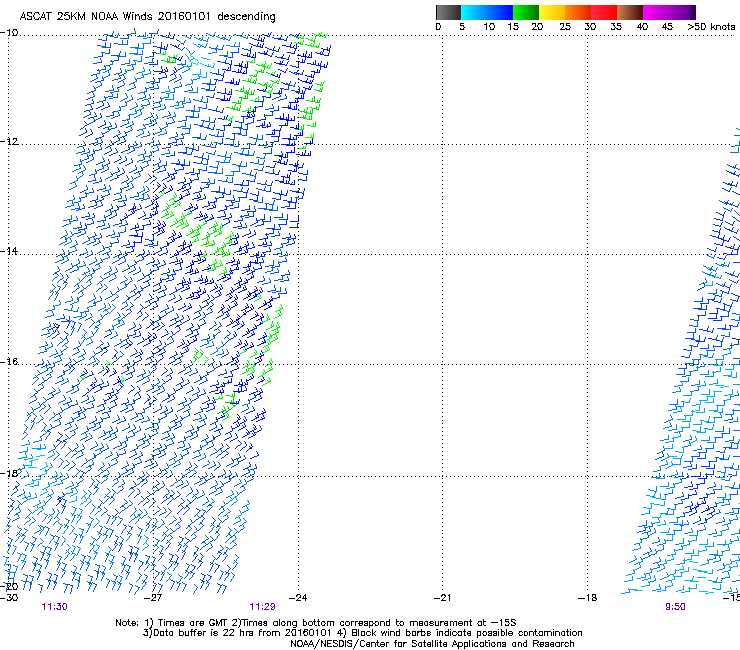Click the red 30-35 knots legend swatch

coord(604,12)
